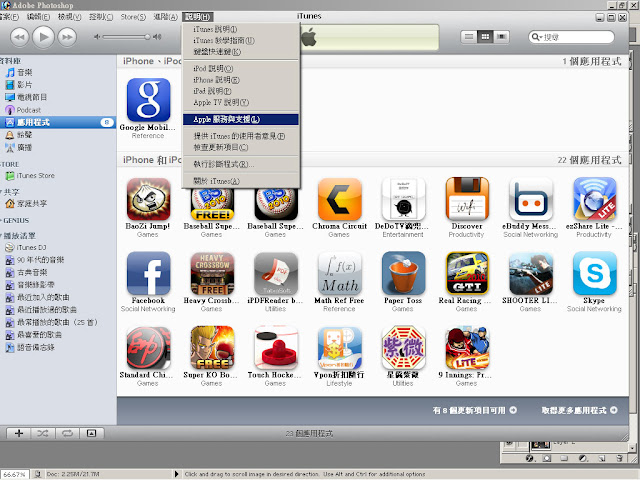Image resolution: width=640 pixels, height=480 pixels.
Task: Click 有 8 個更新項目可用 link
Action: (474, 410)
